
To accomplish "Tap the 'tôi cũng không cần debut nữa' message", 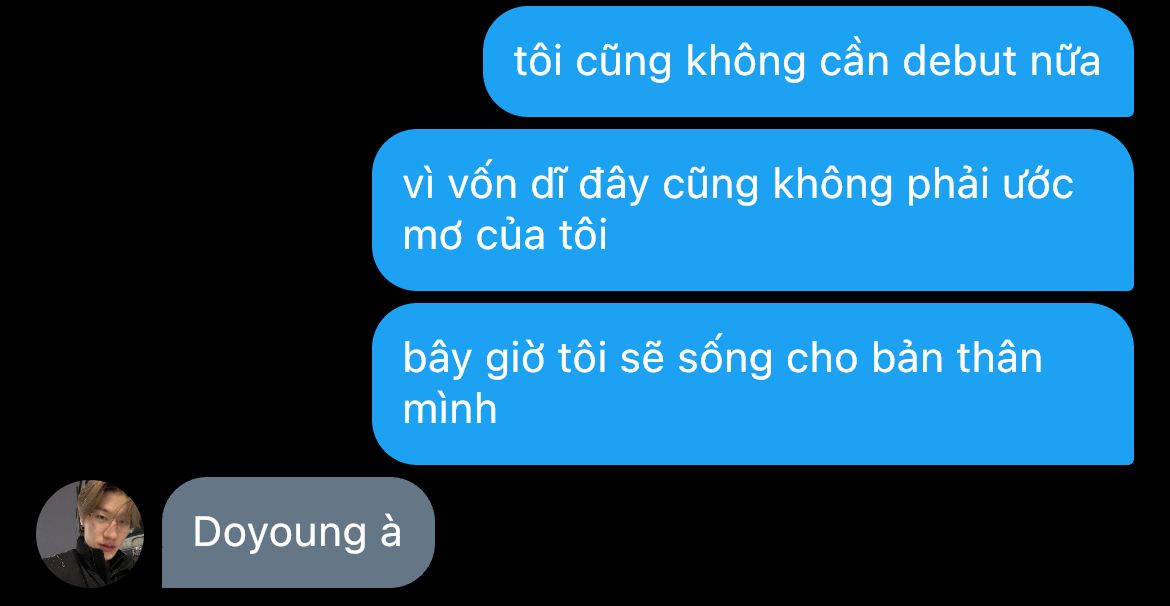I will pos(808,61).
